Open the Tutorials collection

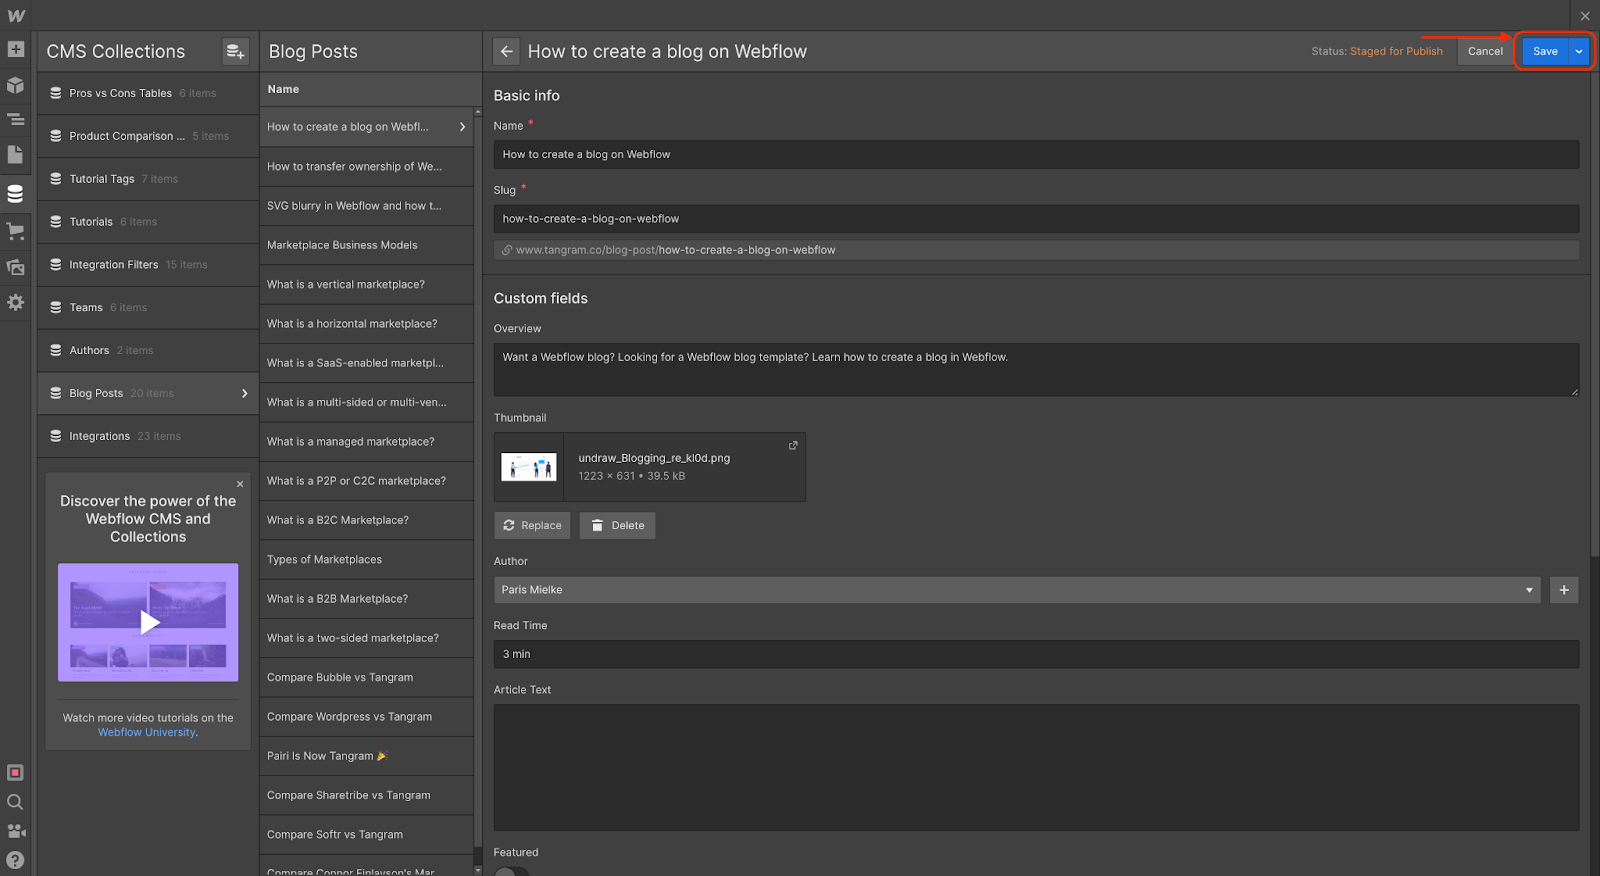coord(148,222)
